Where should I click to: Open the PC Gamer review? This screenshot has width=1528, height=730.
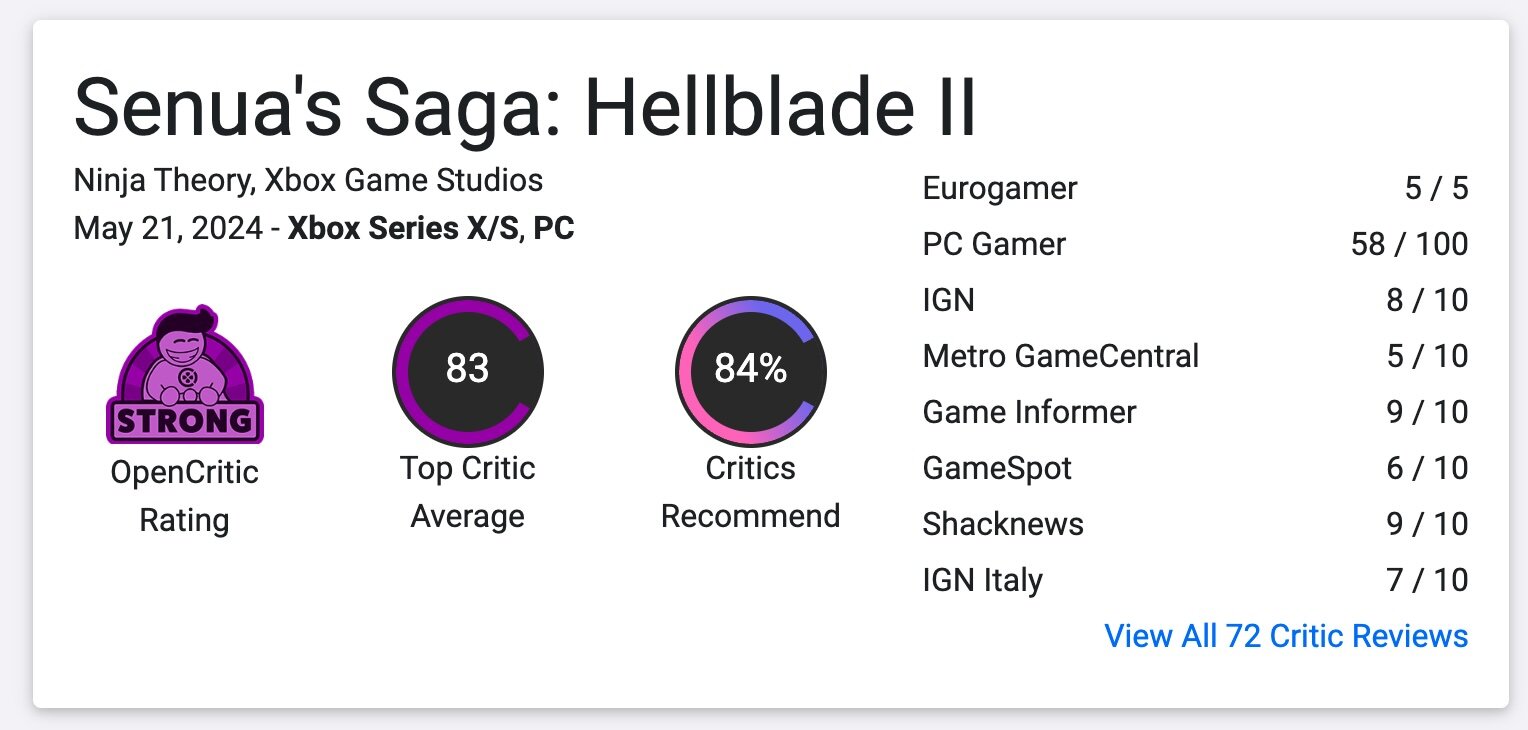[x=994, y=244]
